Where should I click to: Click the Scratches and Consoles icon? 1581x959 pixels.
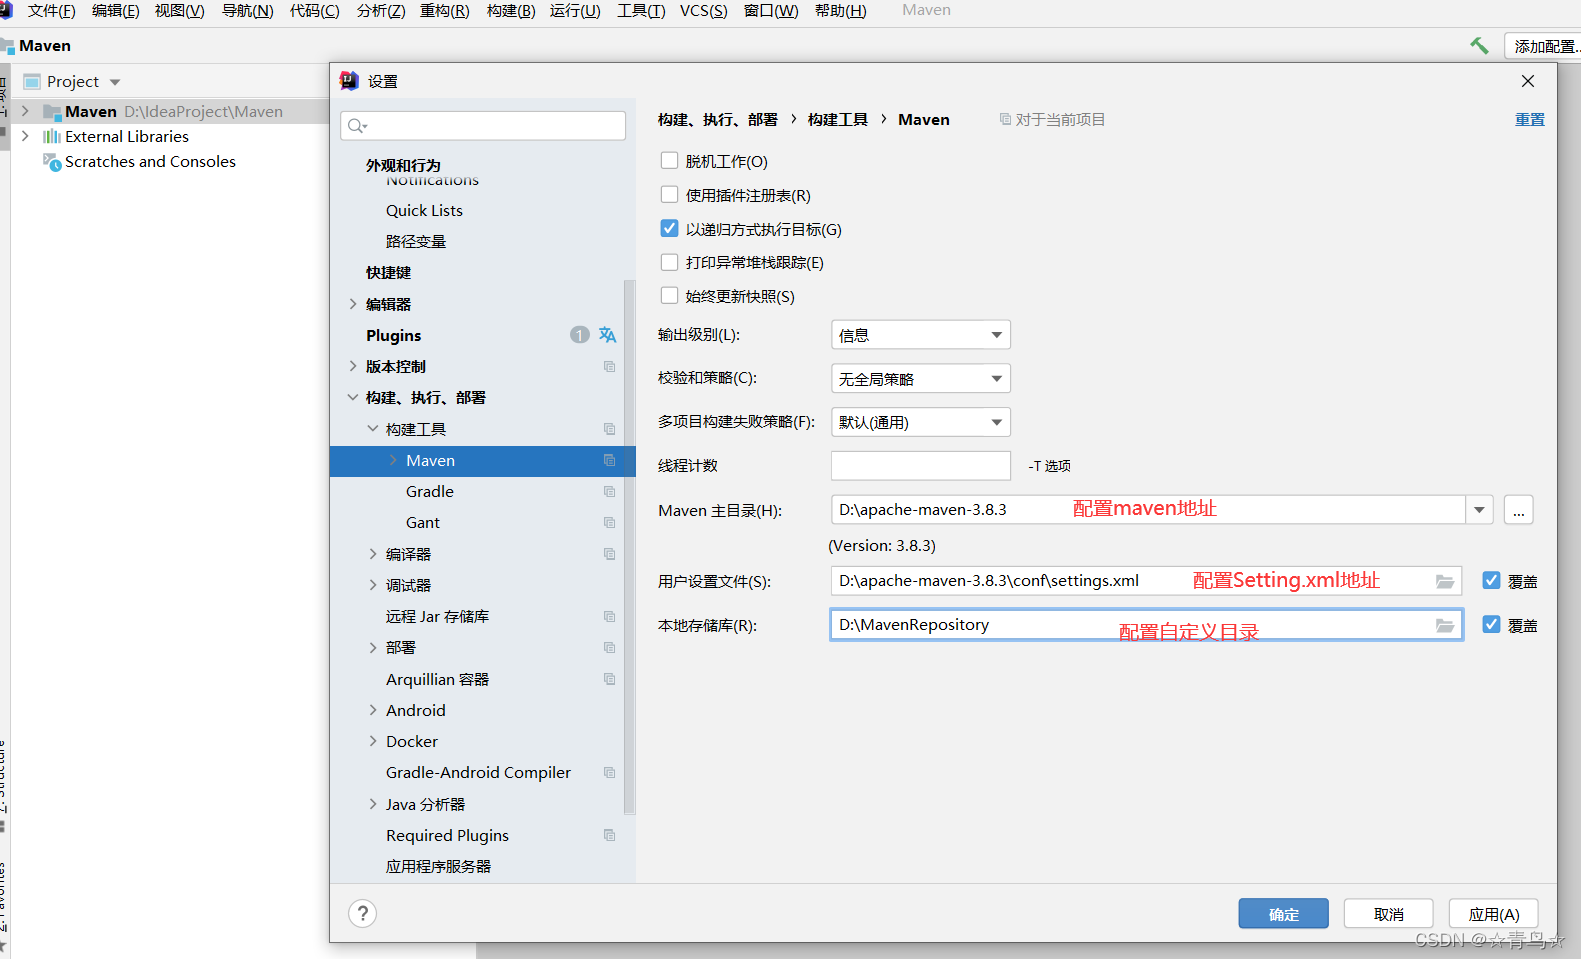click(x=52, y=161)
